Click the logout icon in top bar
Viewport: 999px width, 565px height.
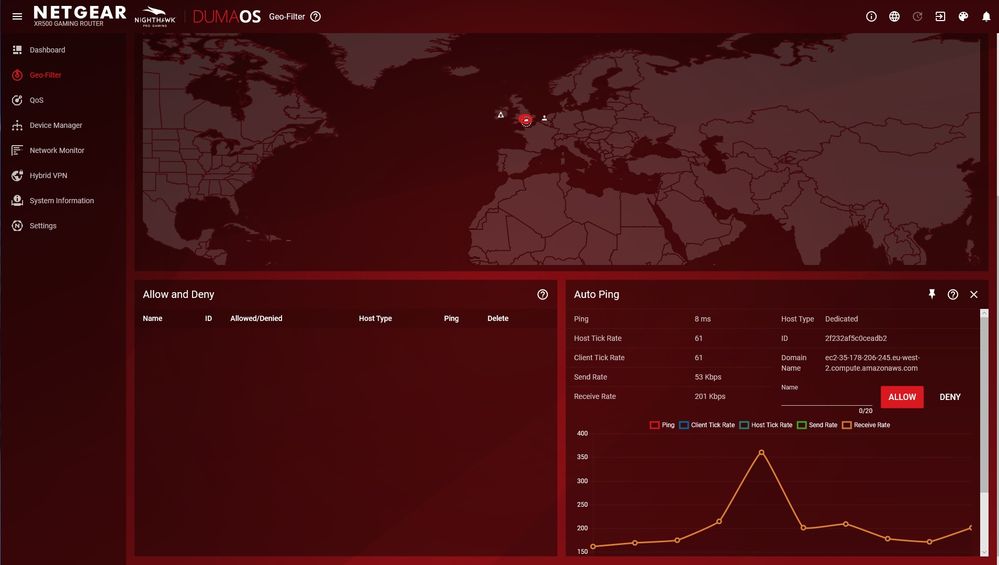click(x=940, y=16)
